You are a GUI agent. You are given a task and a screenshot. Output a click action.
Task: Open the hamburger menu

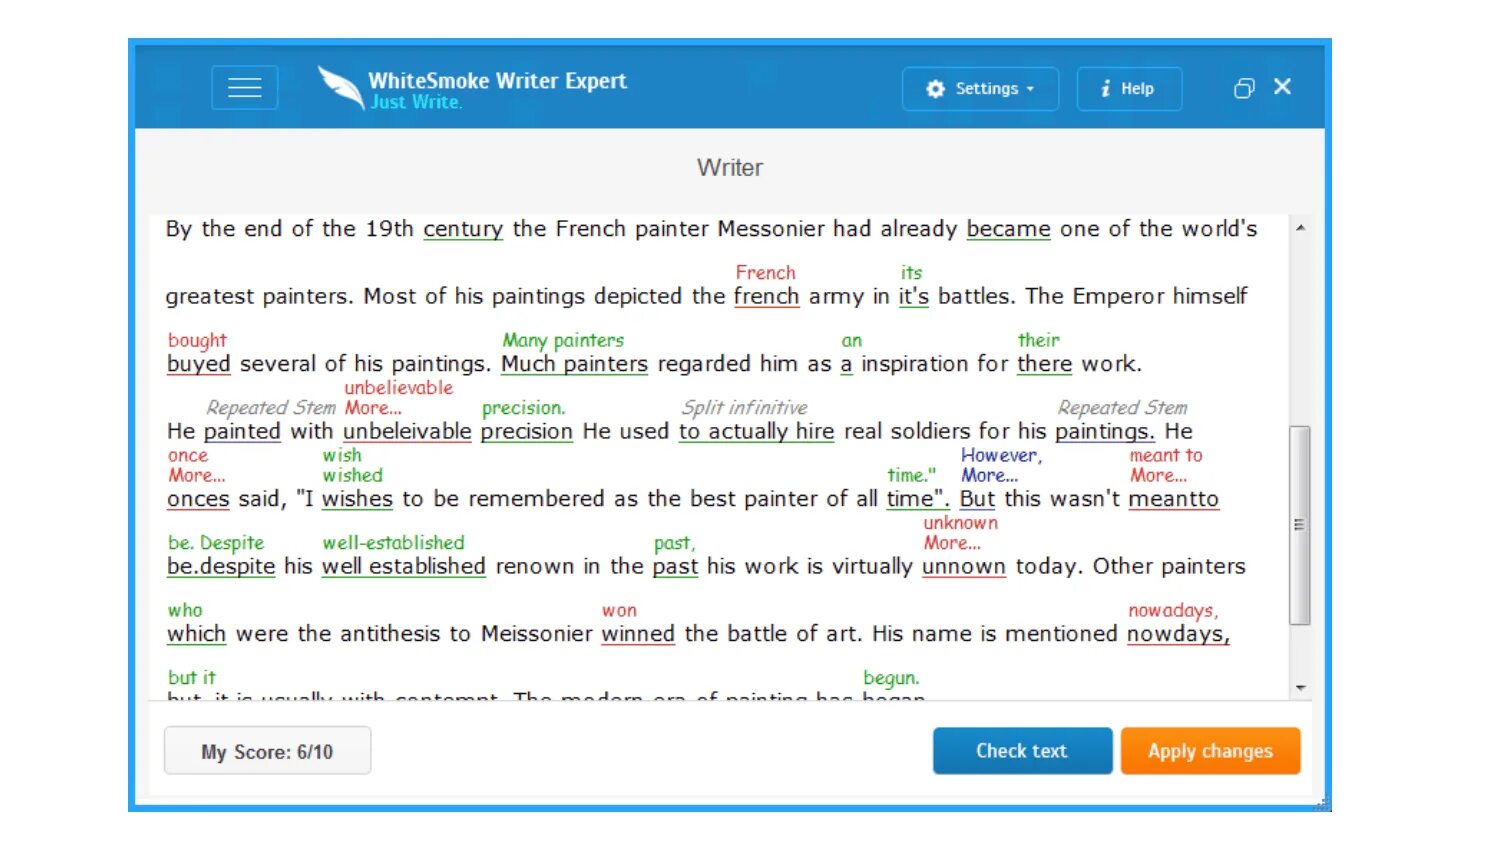point(244,88)
